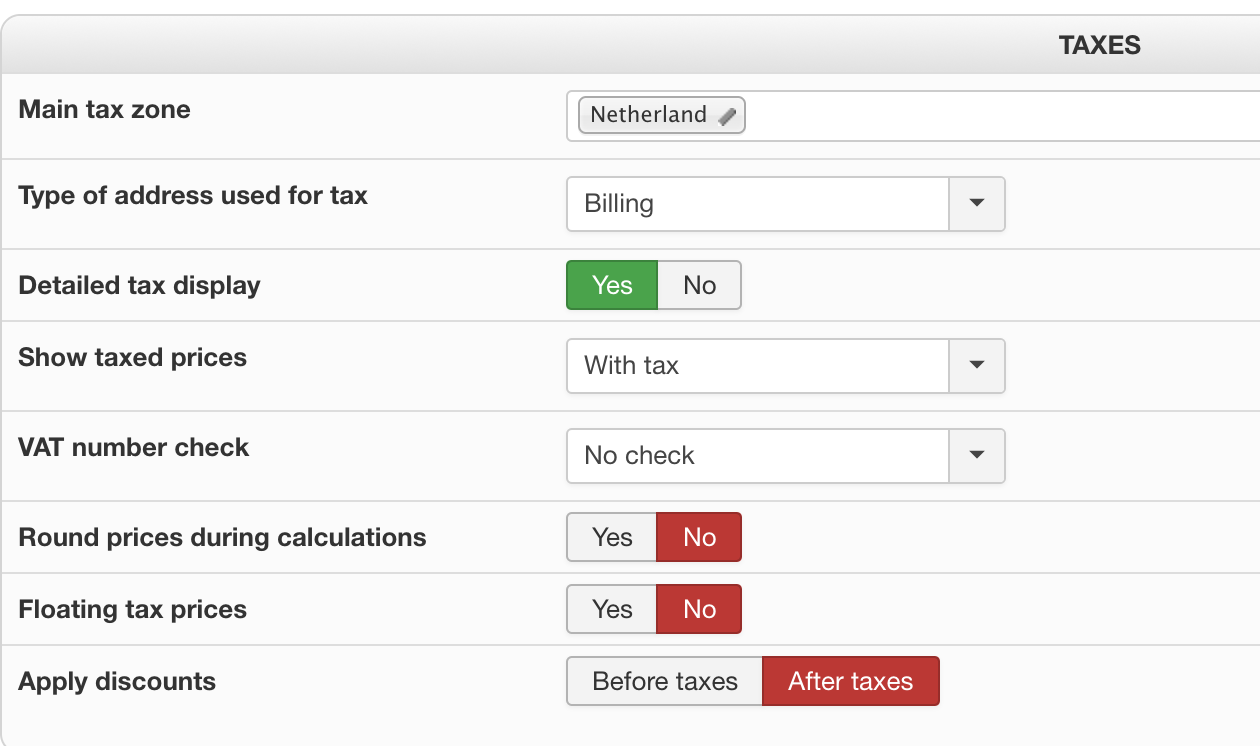Click the pencil edit icon beside Netherland

(x=728, y=116)
